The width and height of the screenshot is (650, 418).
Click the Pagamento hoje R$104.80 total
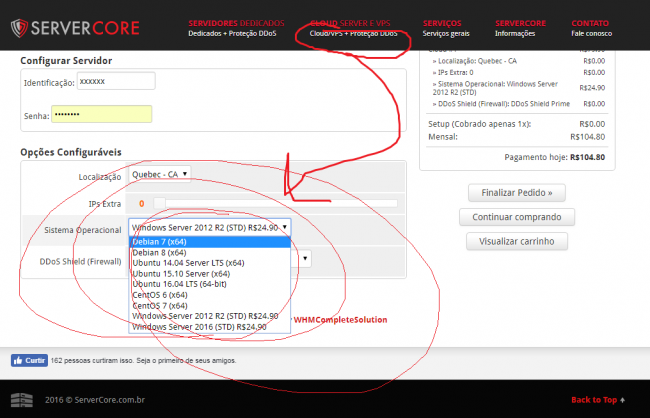tap(555, 157)
